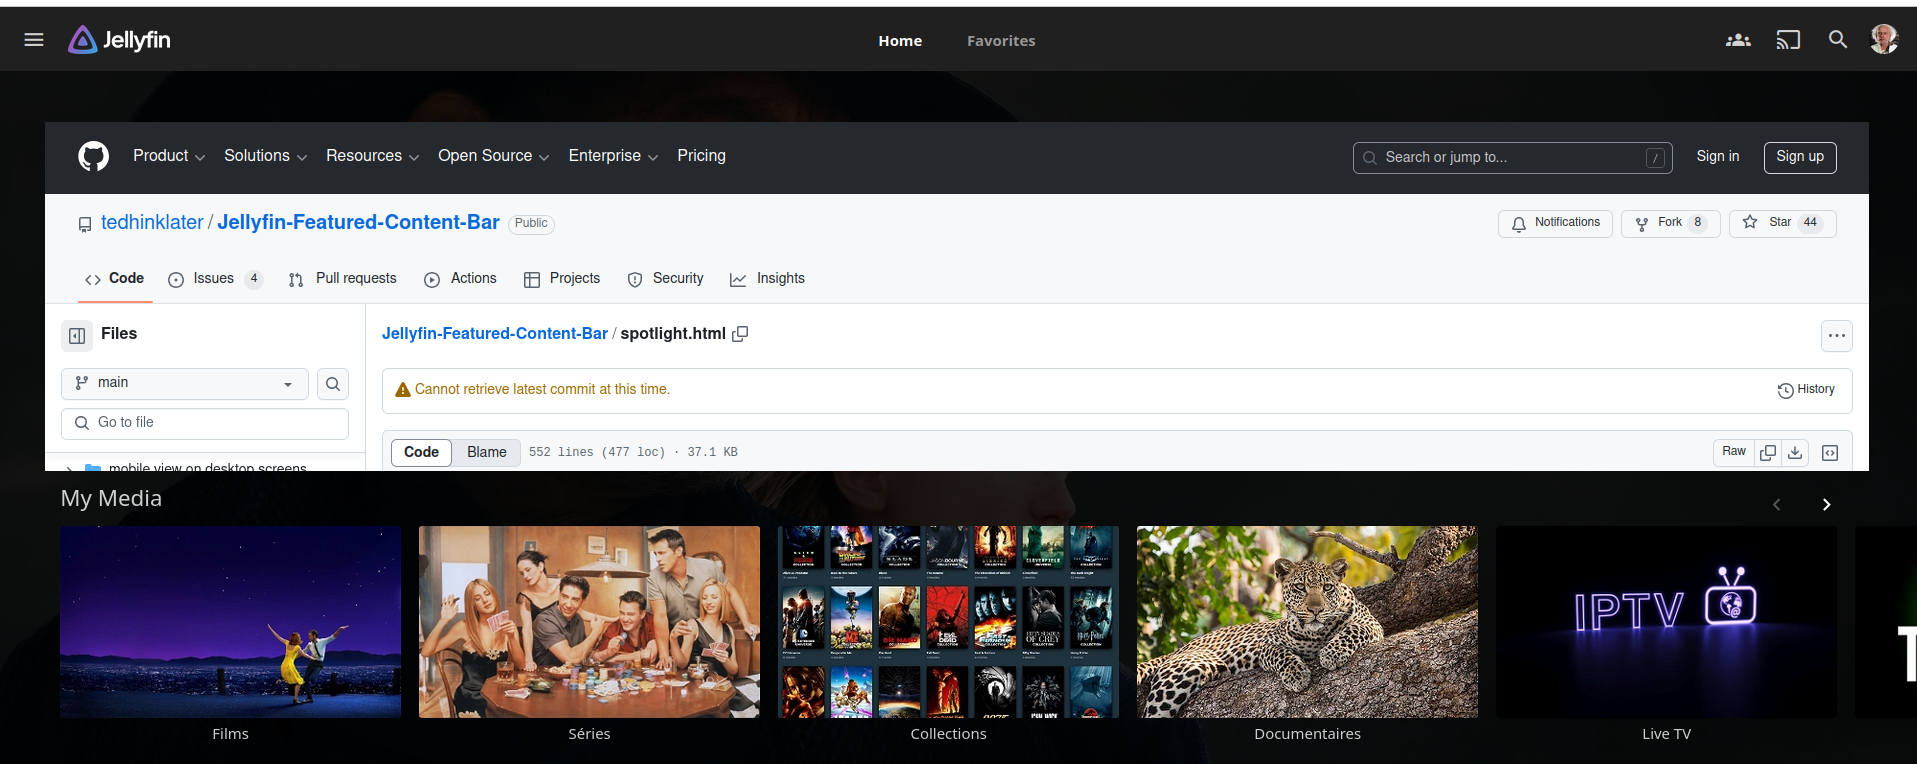Click the Jellyfin logo
Screen dimensions: 1917x764
coord(120,40)
